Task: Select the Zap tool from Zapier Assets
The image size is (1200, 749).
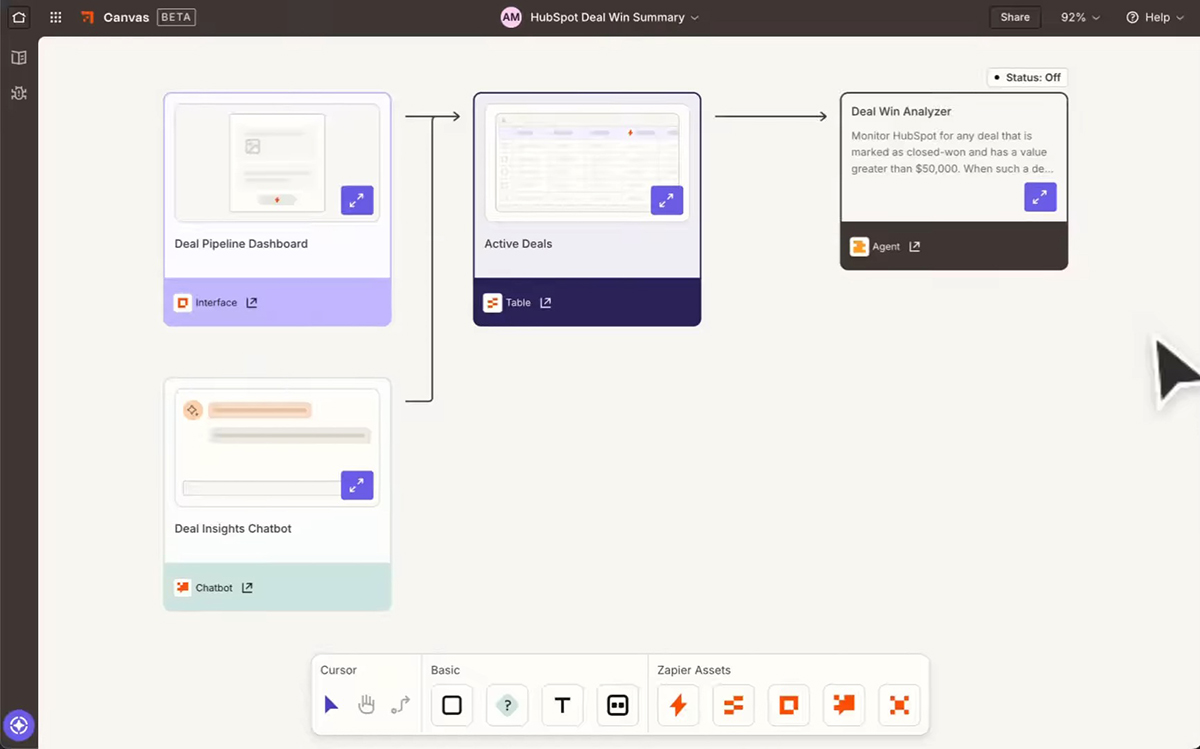Action: tap(678, 705)
